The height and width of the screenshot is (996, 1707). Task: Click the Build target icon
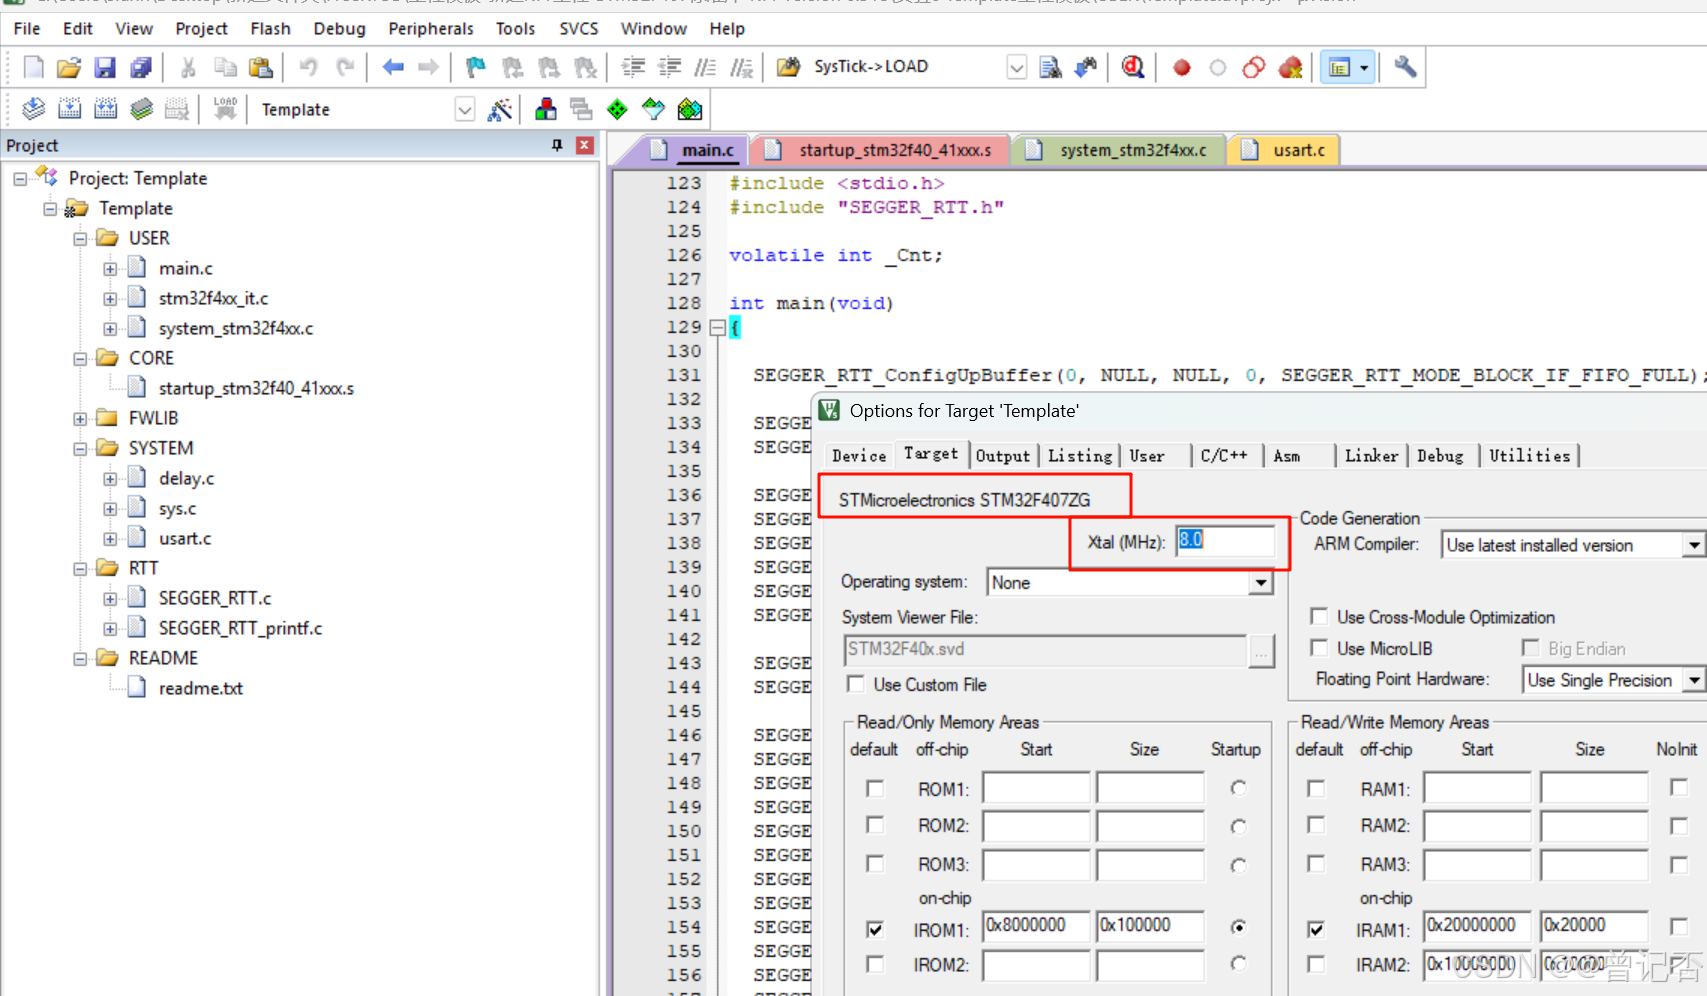tap(70, 109)
